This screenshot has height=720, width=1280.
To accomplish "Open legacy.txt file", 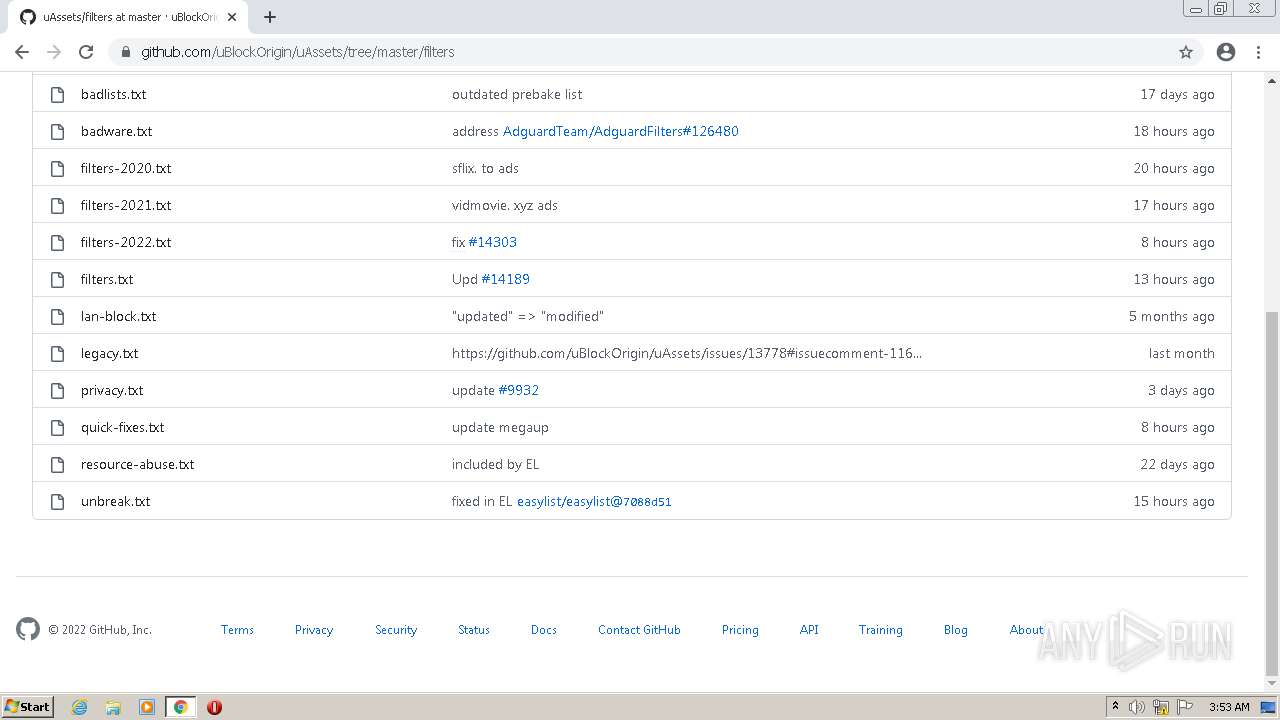I will pyautogui.click(x=109, y=353).
